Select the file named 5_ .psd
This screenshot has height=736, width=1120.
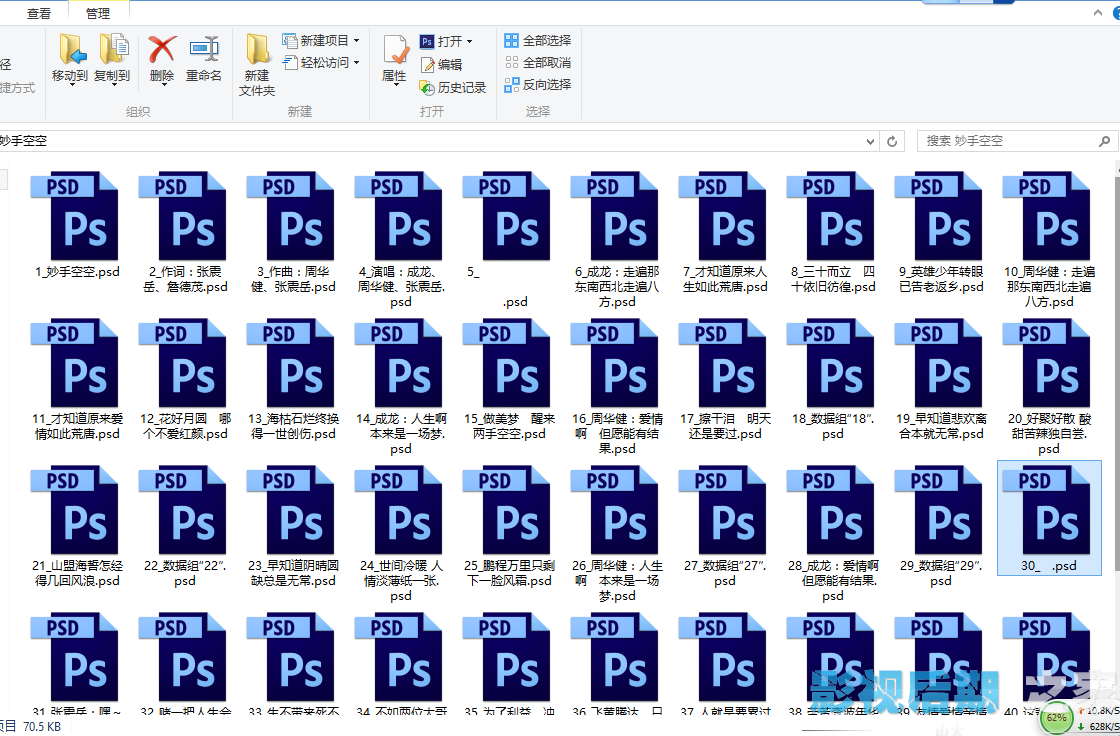pyautogui.click(x=509, y=239)
